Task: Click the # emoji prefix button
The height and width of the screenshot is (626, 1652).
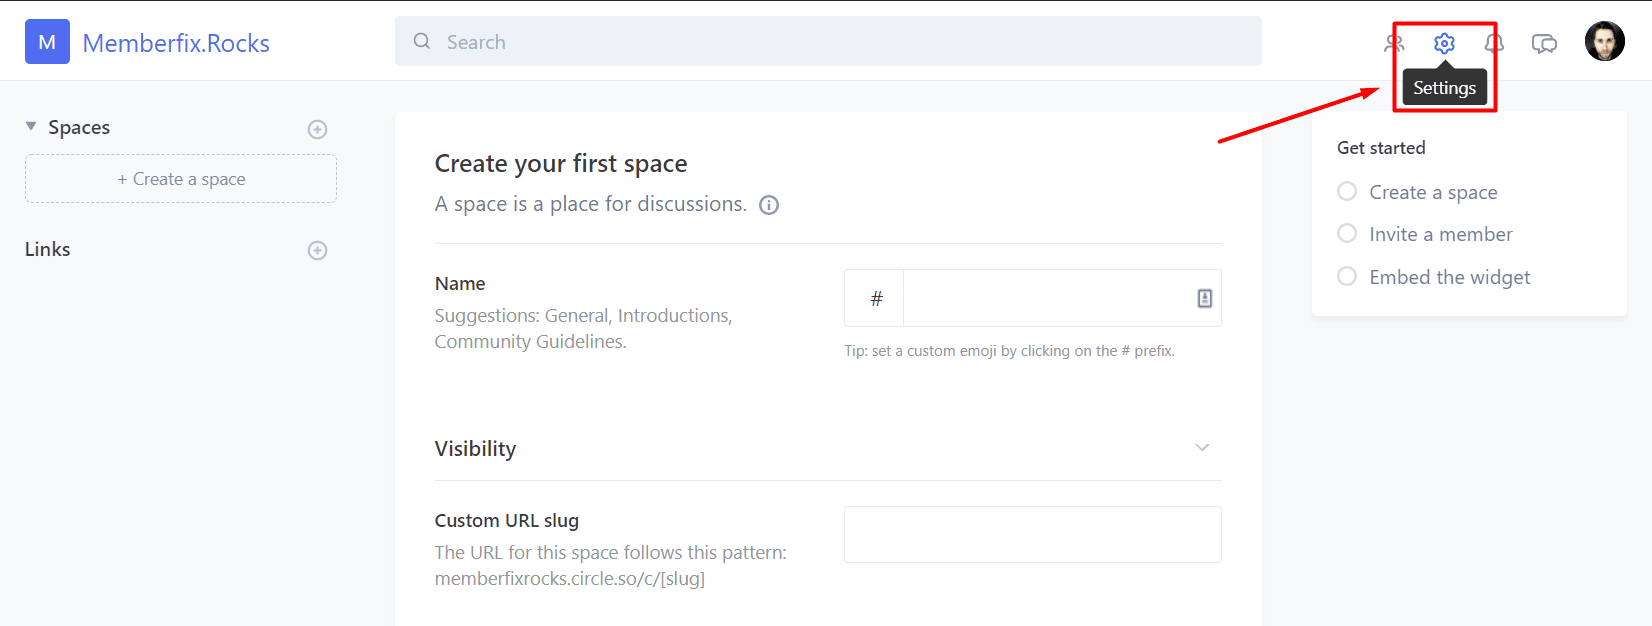Action: click(x=875, y=298)
